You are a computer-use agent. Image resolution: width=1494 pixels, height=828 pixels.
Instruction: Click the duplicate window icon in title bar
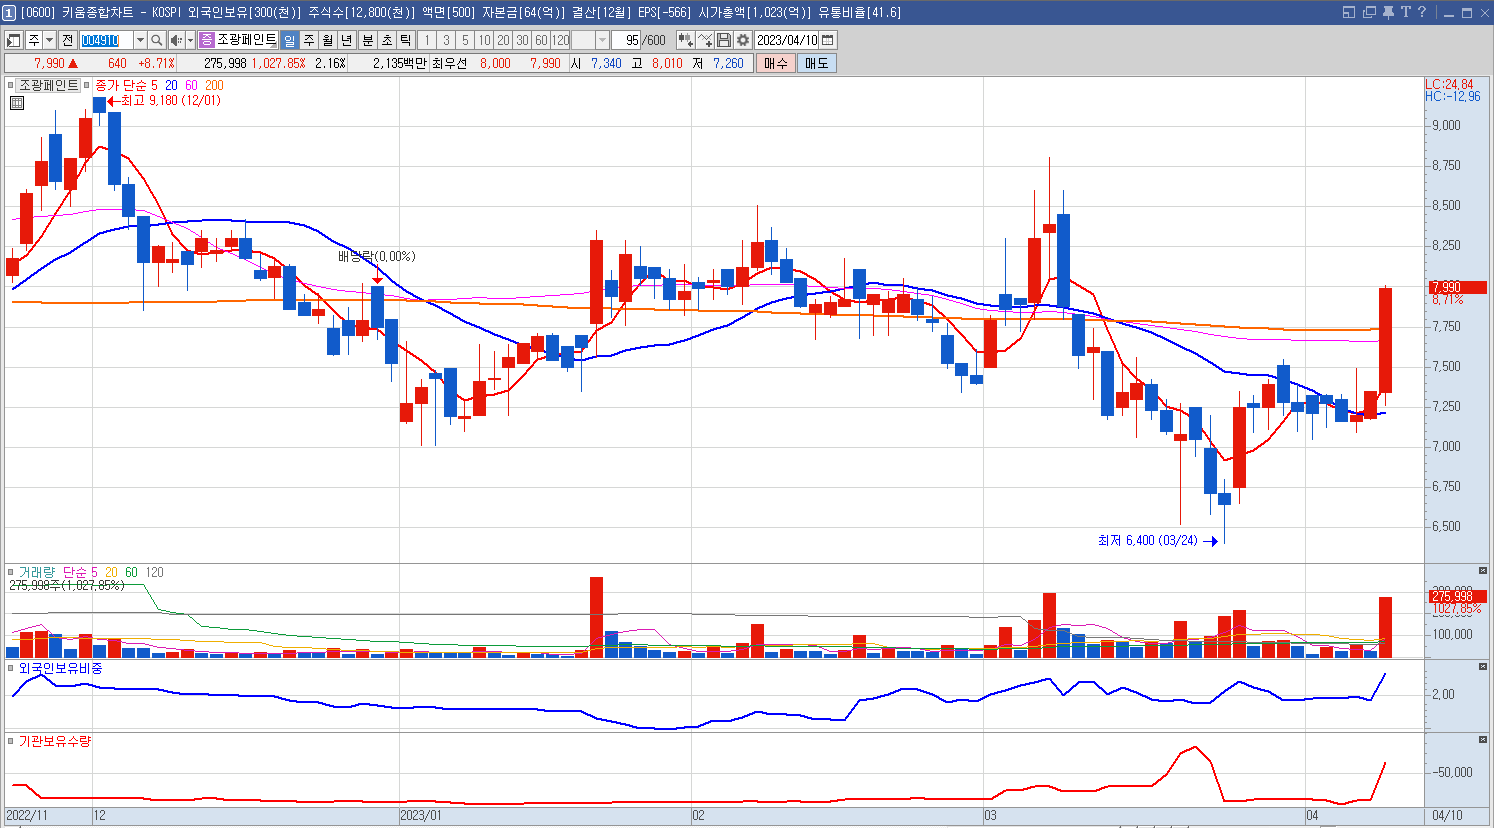[1369, 12]
